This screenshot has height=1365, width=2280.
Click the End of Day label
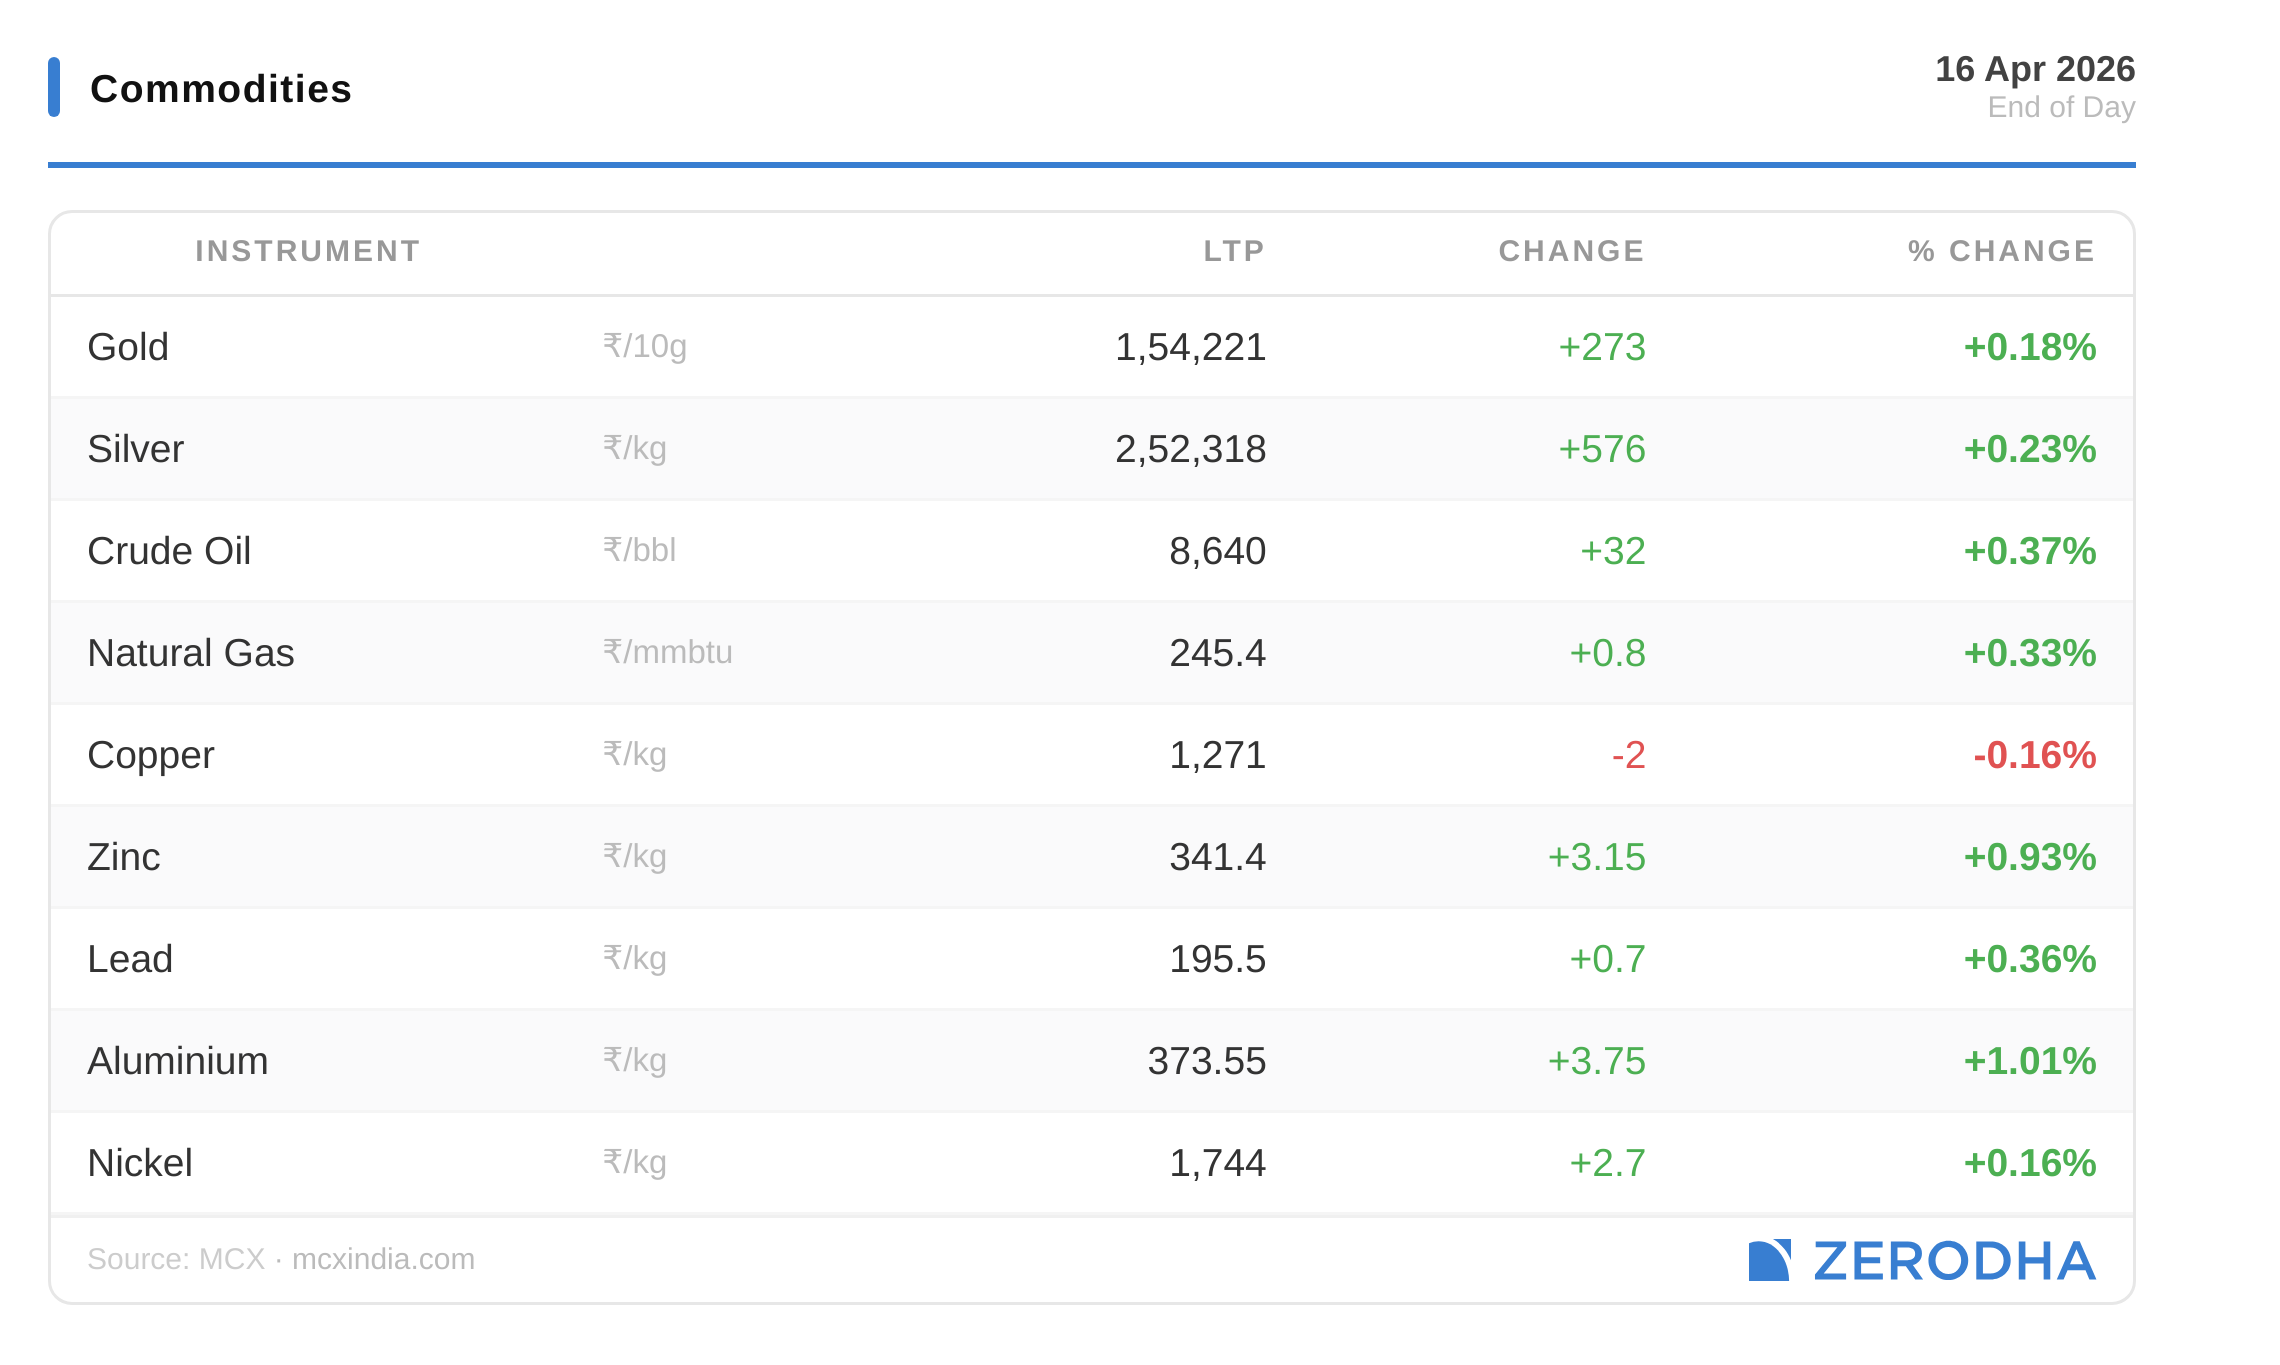(x=2060, y=107)
